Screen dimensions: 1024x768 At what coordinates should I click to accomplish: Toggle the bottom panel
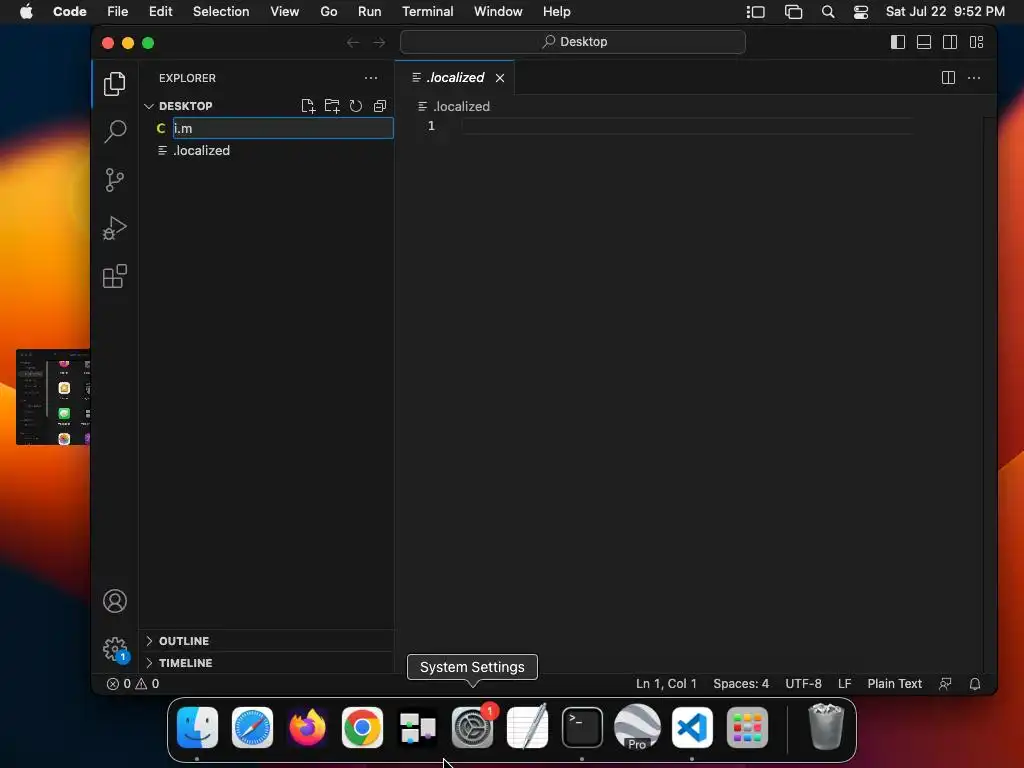(x=924, y=42)
